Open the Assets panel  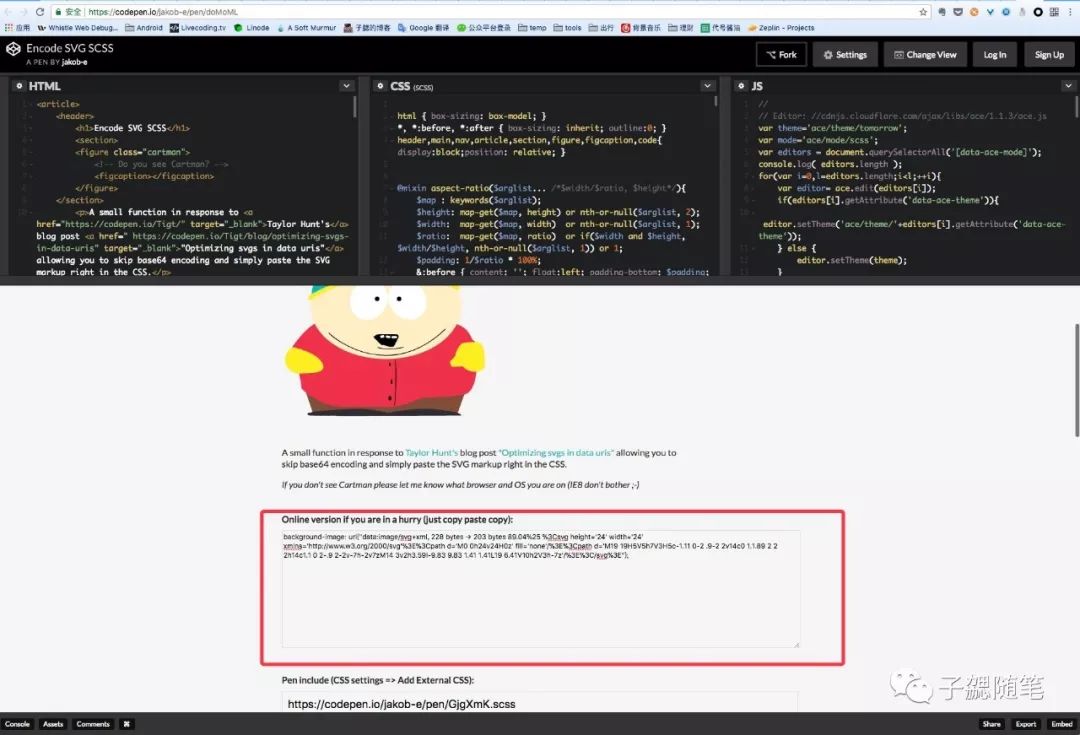coord(53,724)
